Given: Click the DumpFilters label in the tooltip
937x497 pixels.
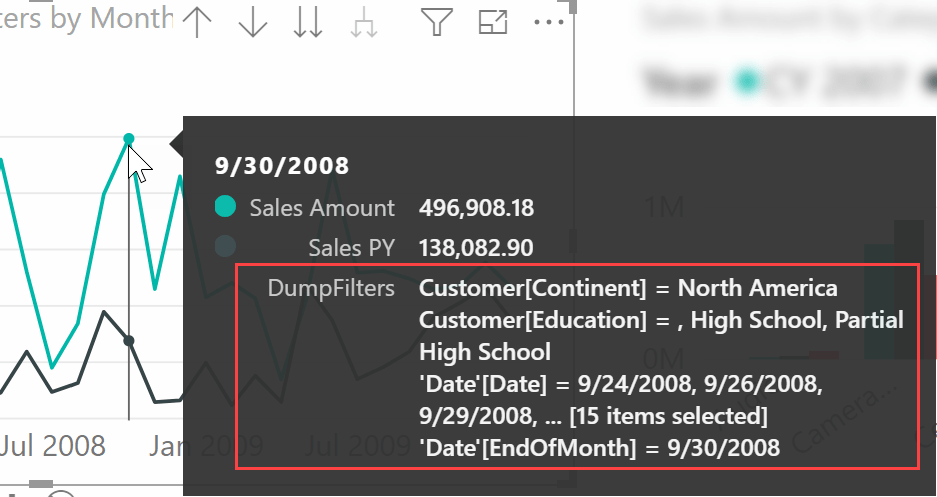Looking at the screenshot, I should [x=330, y=288].
